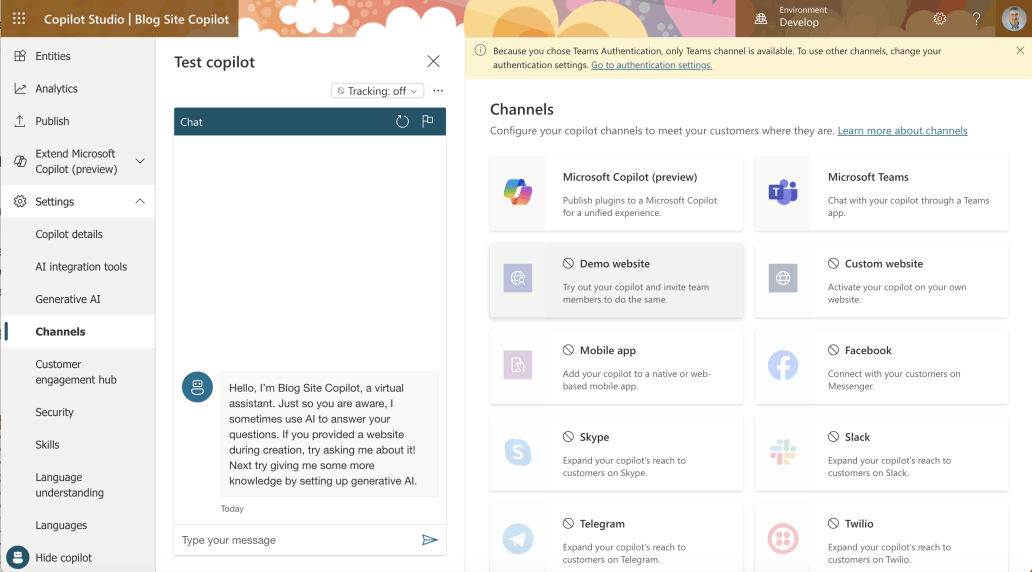
Task: Click the Mobile app card title
Action: (607, 350)
